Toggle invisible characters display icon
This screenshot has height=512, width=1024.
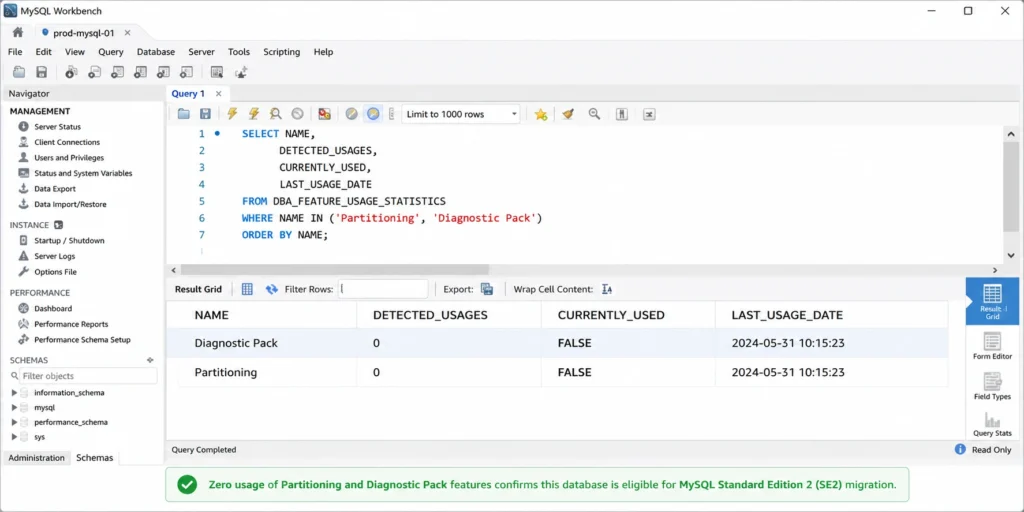[622, 114]
